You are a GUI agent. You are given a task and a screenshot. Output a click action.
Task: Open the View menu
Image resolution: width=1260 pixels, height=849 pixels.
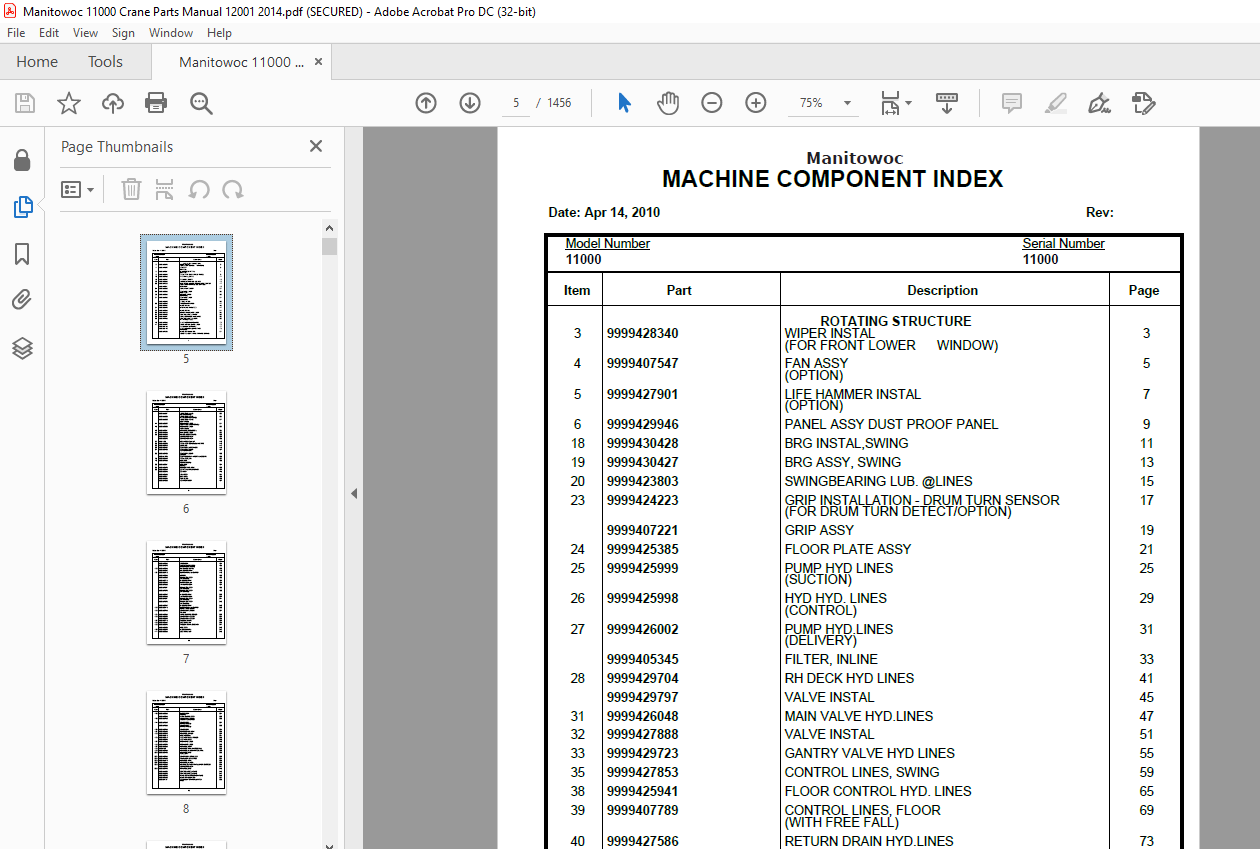pos(86,33)
